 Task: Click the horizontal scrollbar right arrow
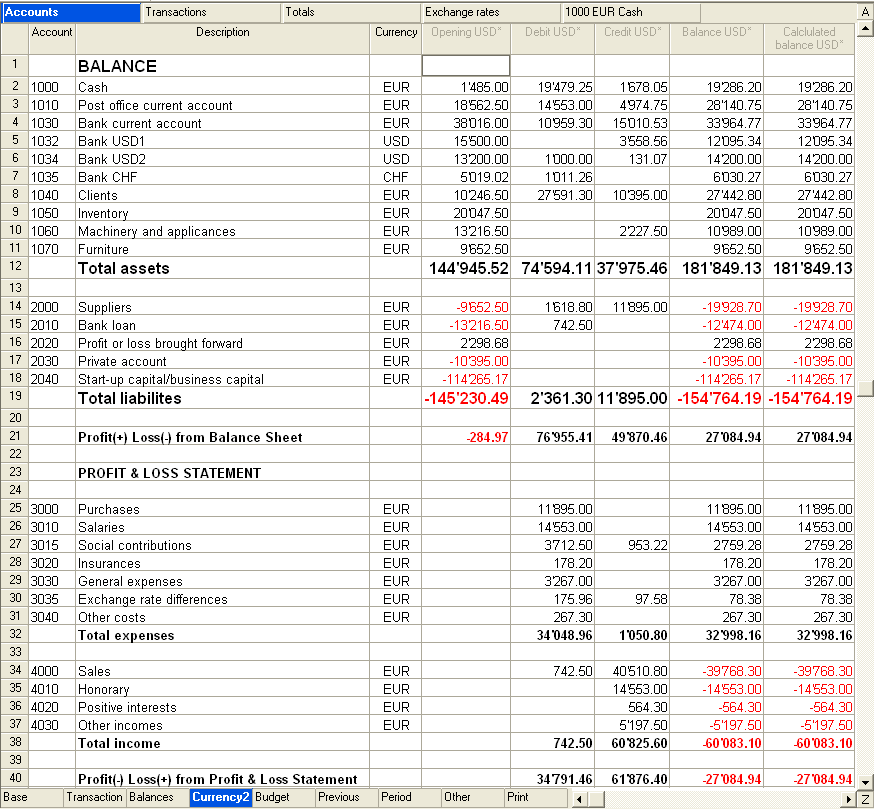[848, 799]
